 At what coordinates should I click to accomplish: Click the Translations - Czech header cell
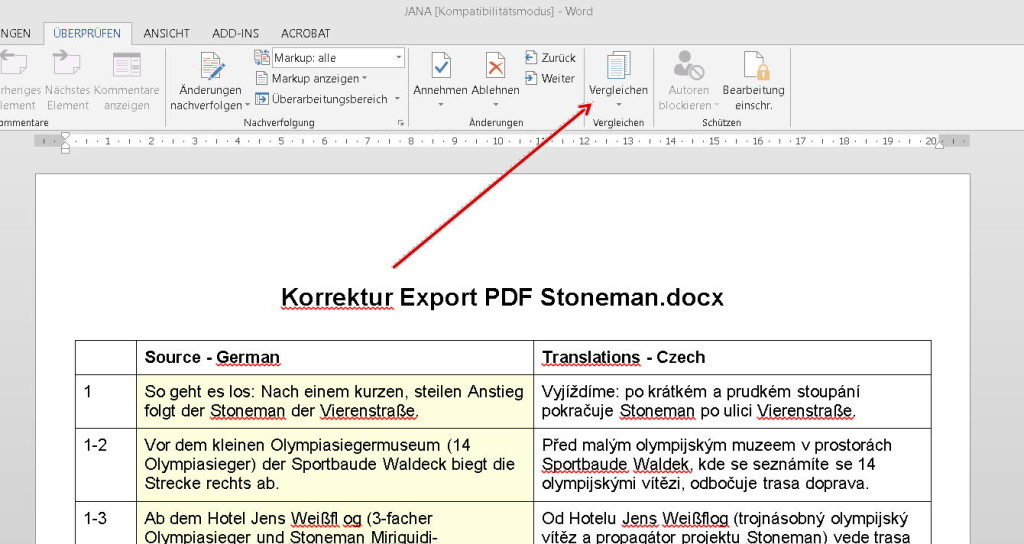(x=732, y=357)
